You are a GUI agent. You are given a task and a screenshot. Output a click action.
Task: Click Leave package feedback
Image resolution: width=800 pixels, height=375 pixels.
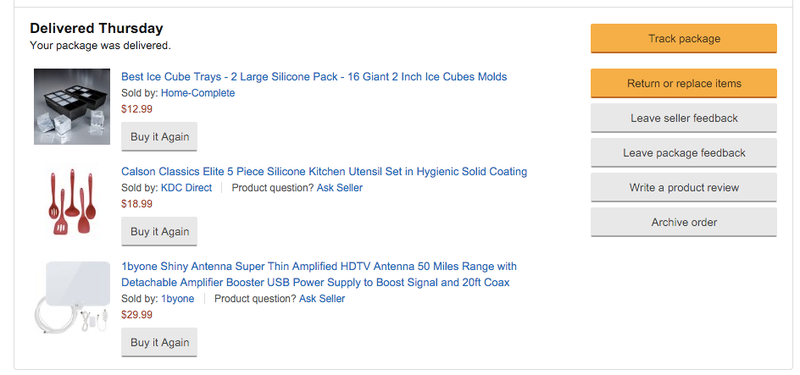point(684,153)
